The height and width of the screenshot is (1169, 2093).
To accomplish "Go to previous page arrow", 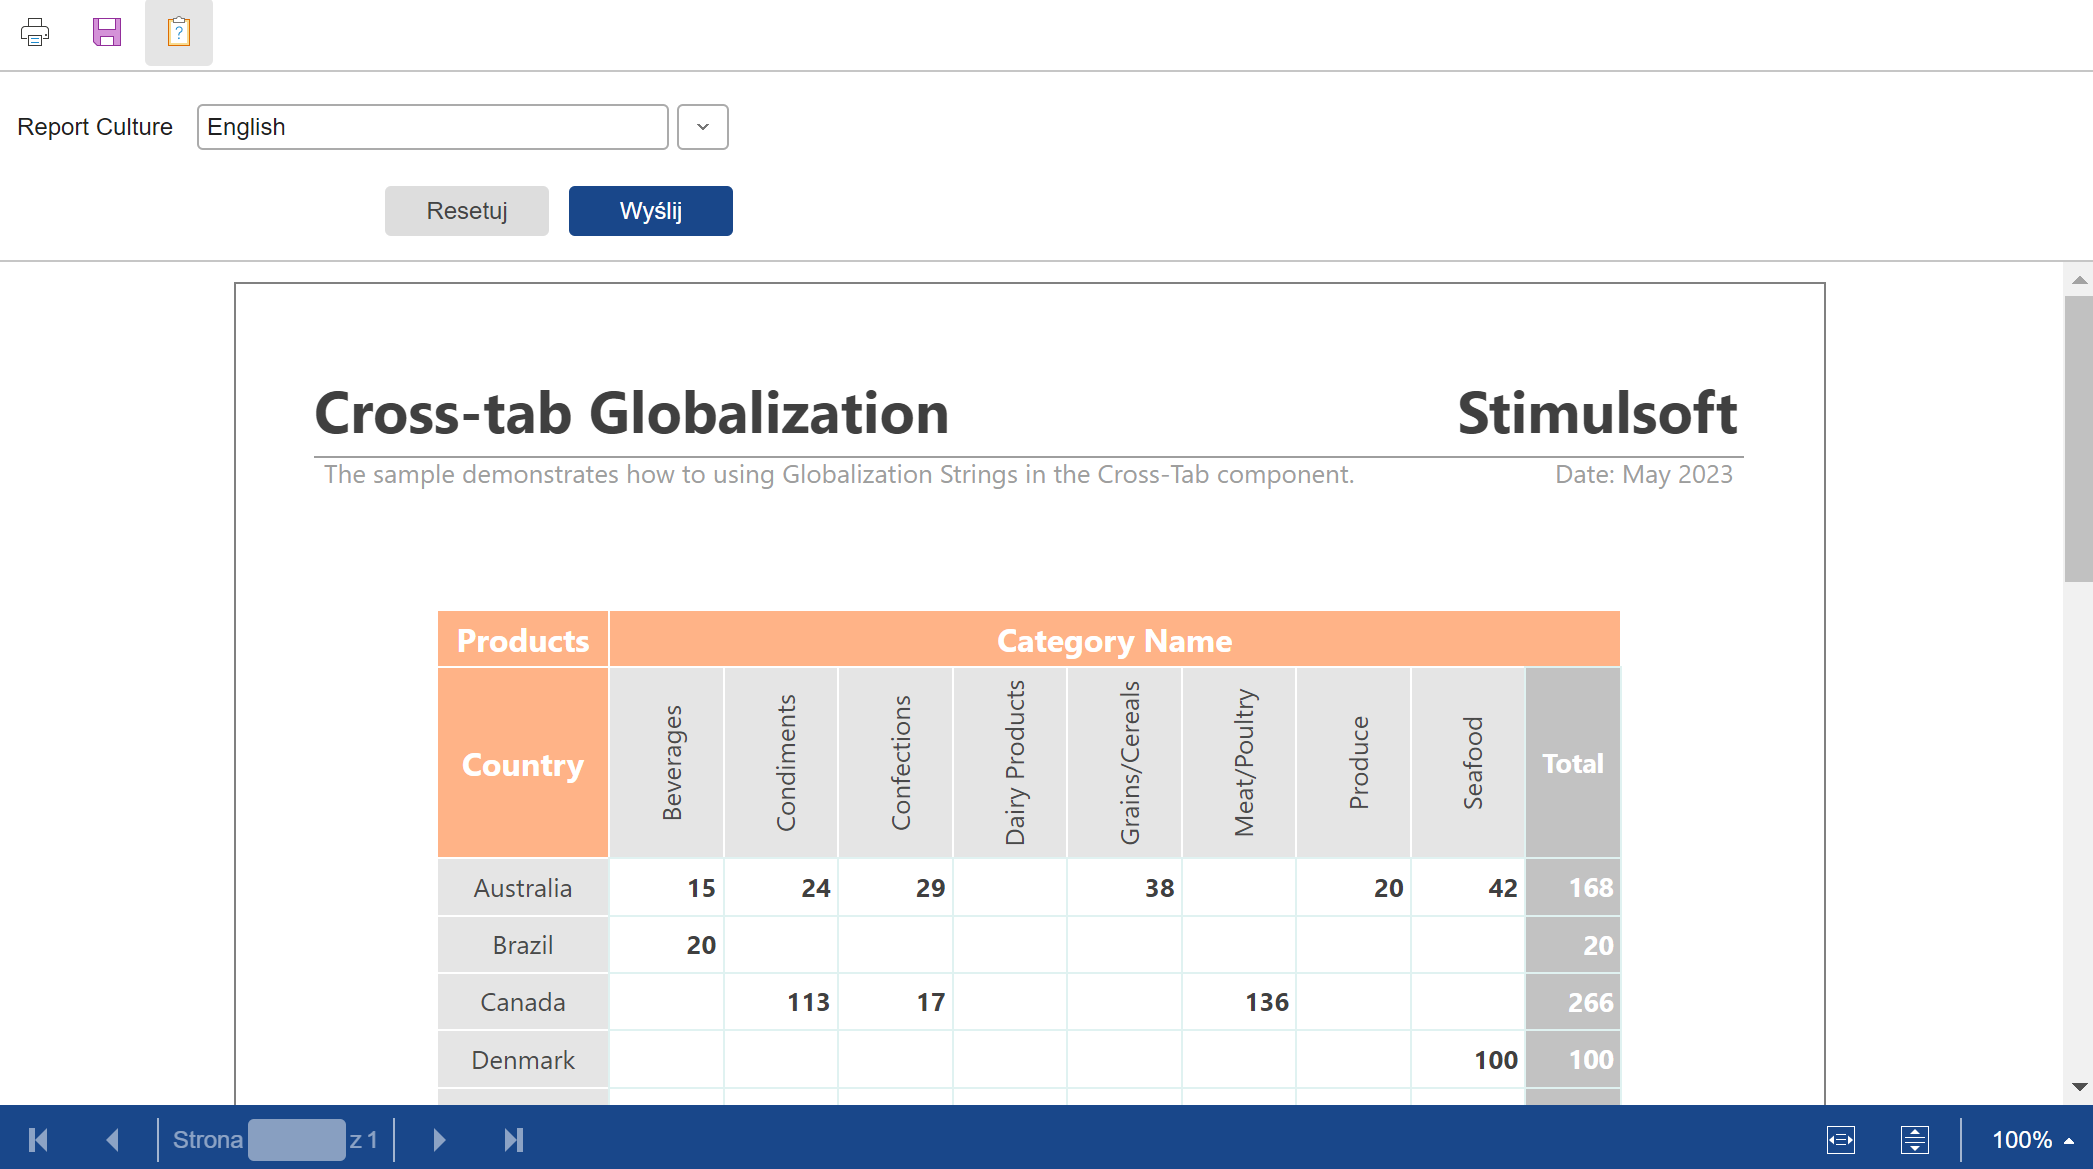I will tap(112, 1140).
